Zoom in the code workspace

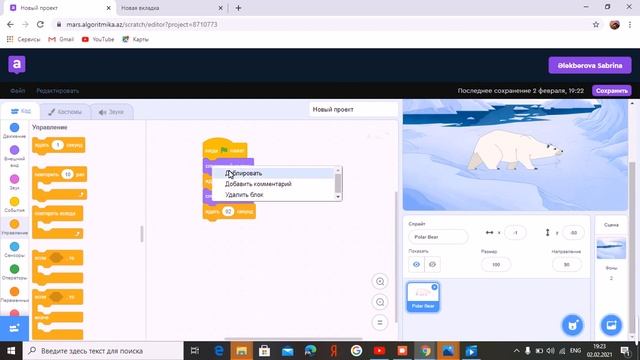(380, 282)
